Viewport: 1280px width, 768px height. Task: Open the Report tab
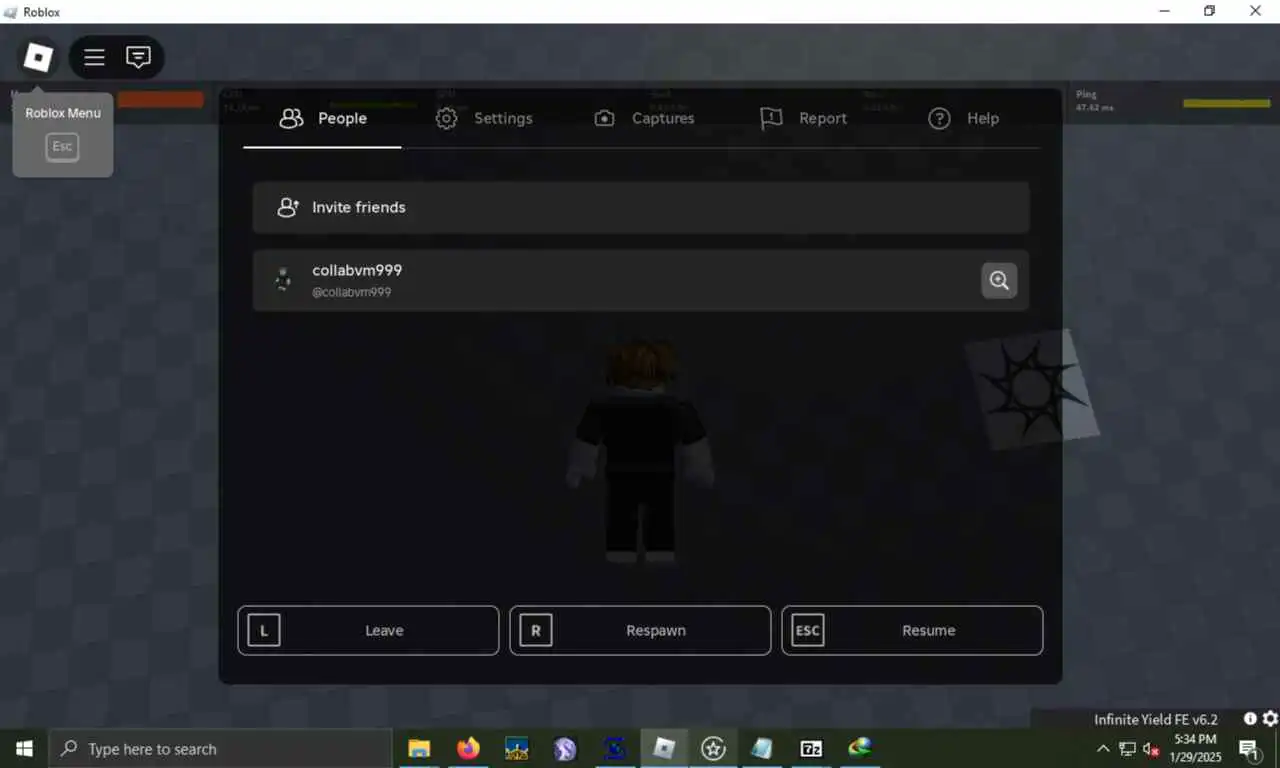[x=803, y=118]
